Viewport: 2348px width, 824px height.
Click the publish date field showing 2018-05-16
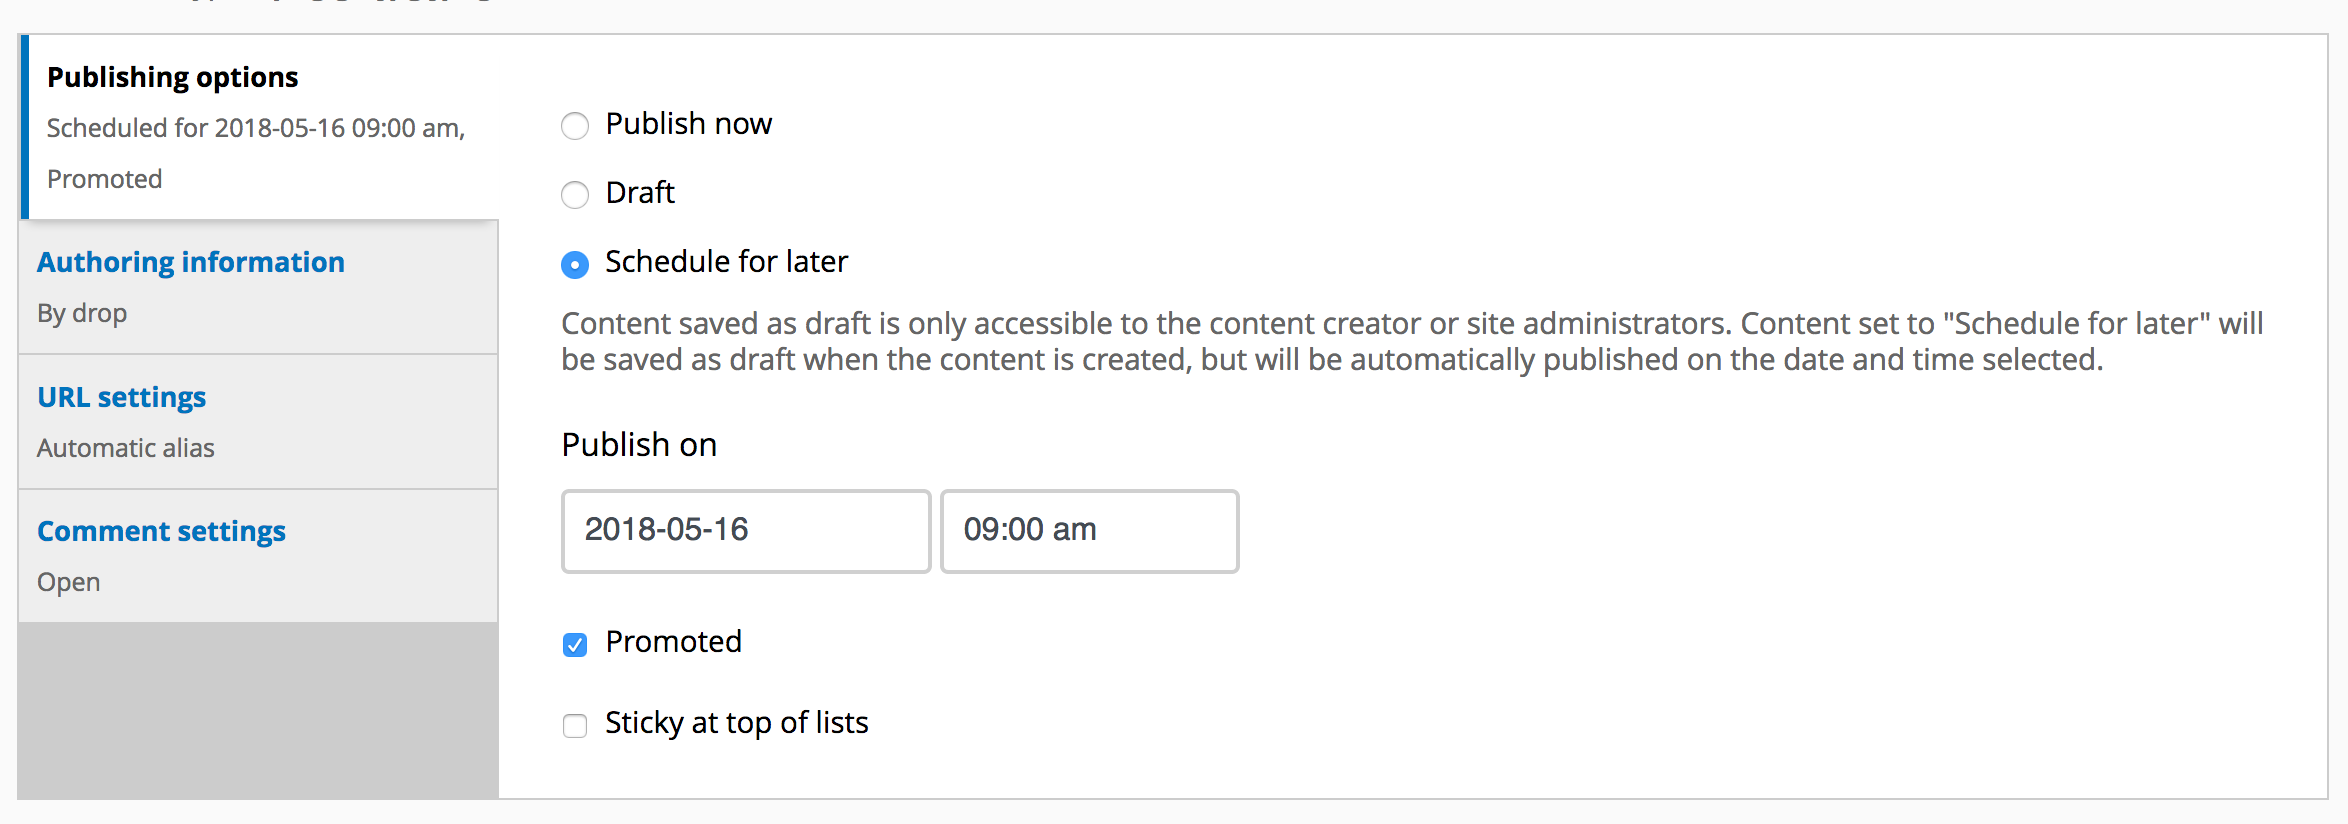click(x=745, y=531)
